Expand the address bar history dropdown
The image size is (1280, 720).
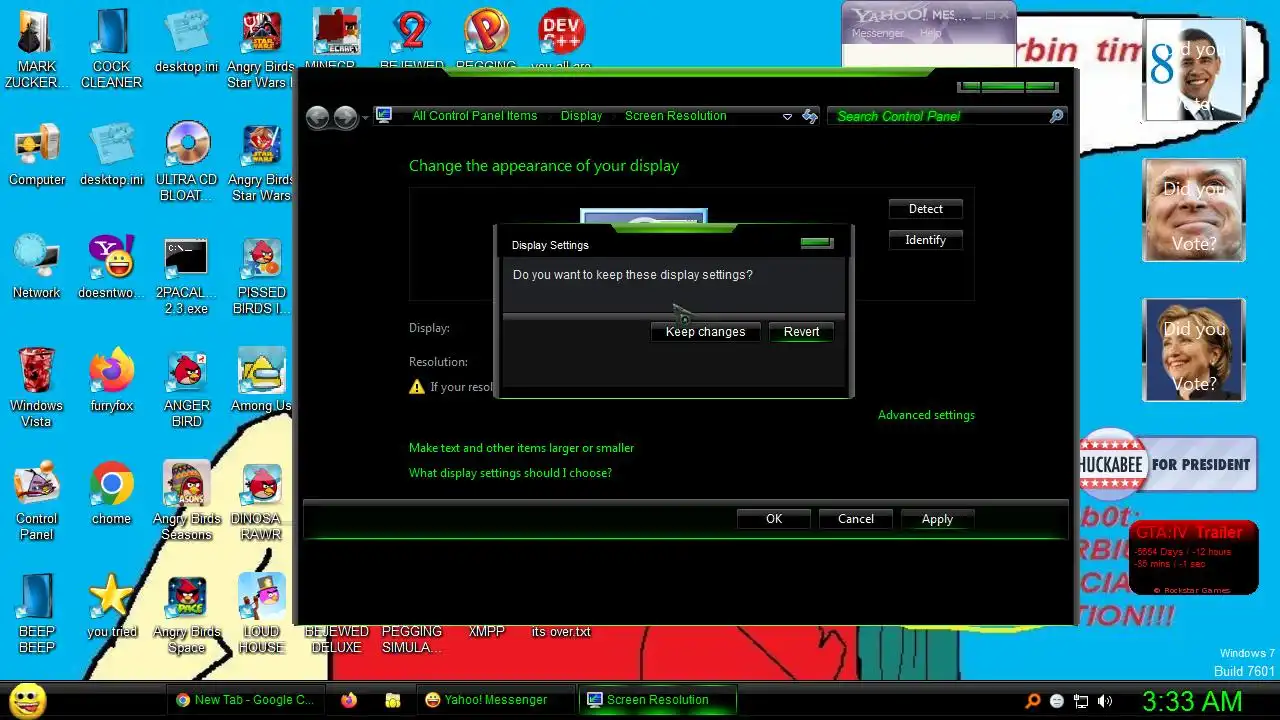point(787,117)
